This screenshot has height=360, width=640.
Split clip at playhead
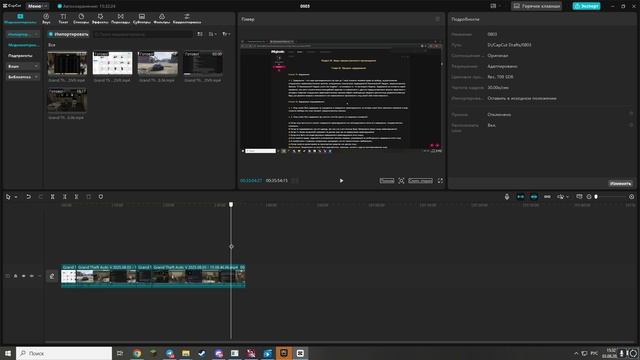click(53, 197)
